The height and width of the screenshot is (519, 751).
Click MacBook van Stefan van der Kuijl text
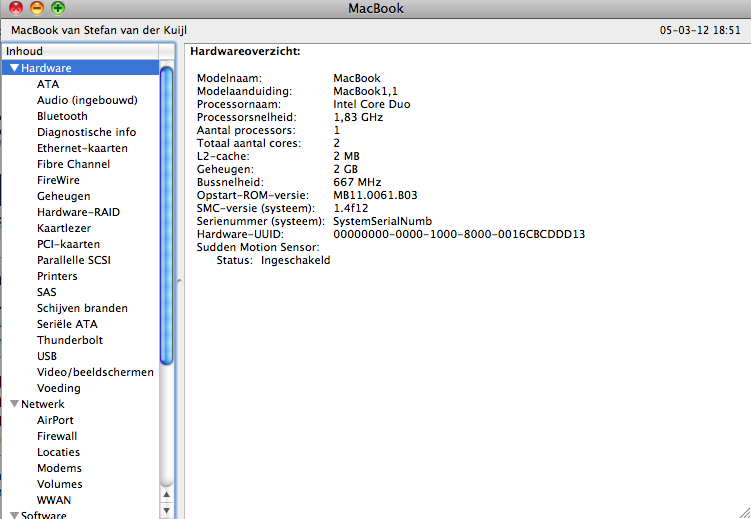click(99, 30)
